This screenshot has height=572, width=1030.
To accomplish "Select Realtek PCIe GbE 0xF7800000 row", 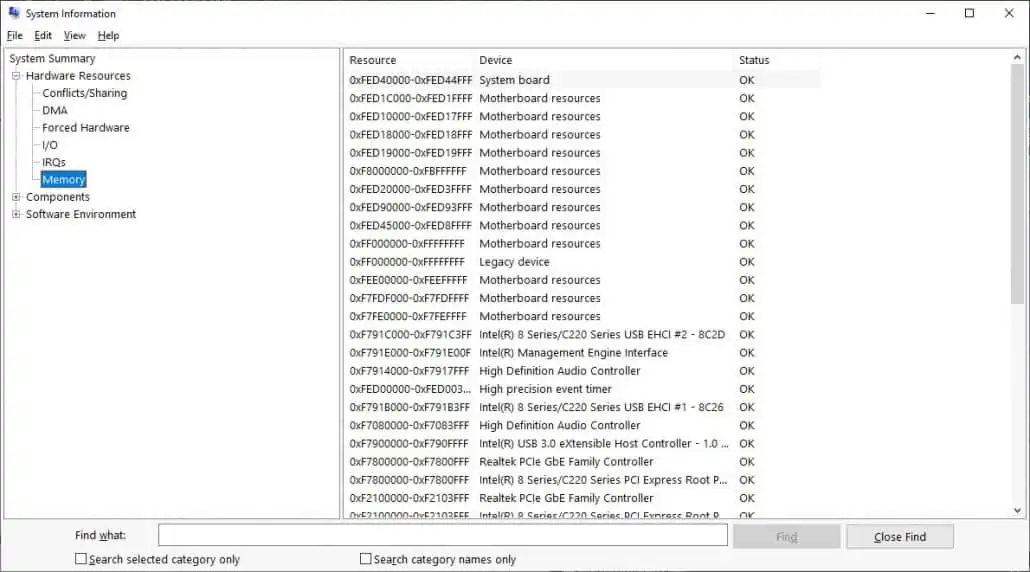I will [x=583, y=462].
